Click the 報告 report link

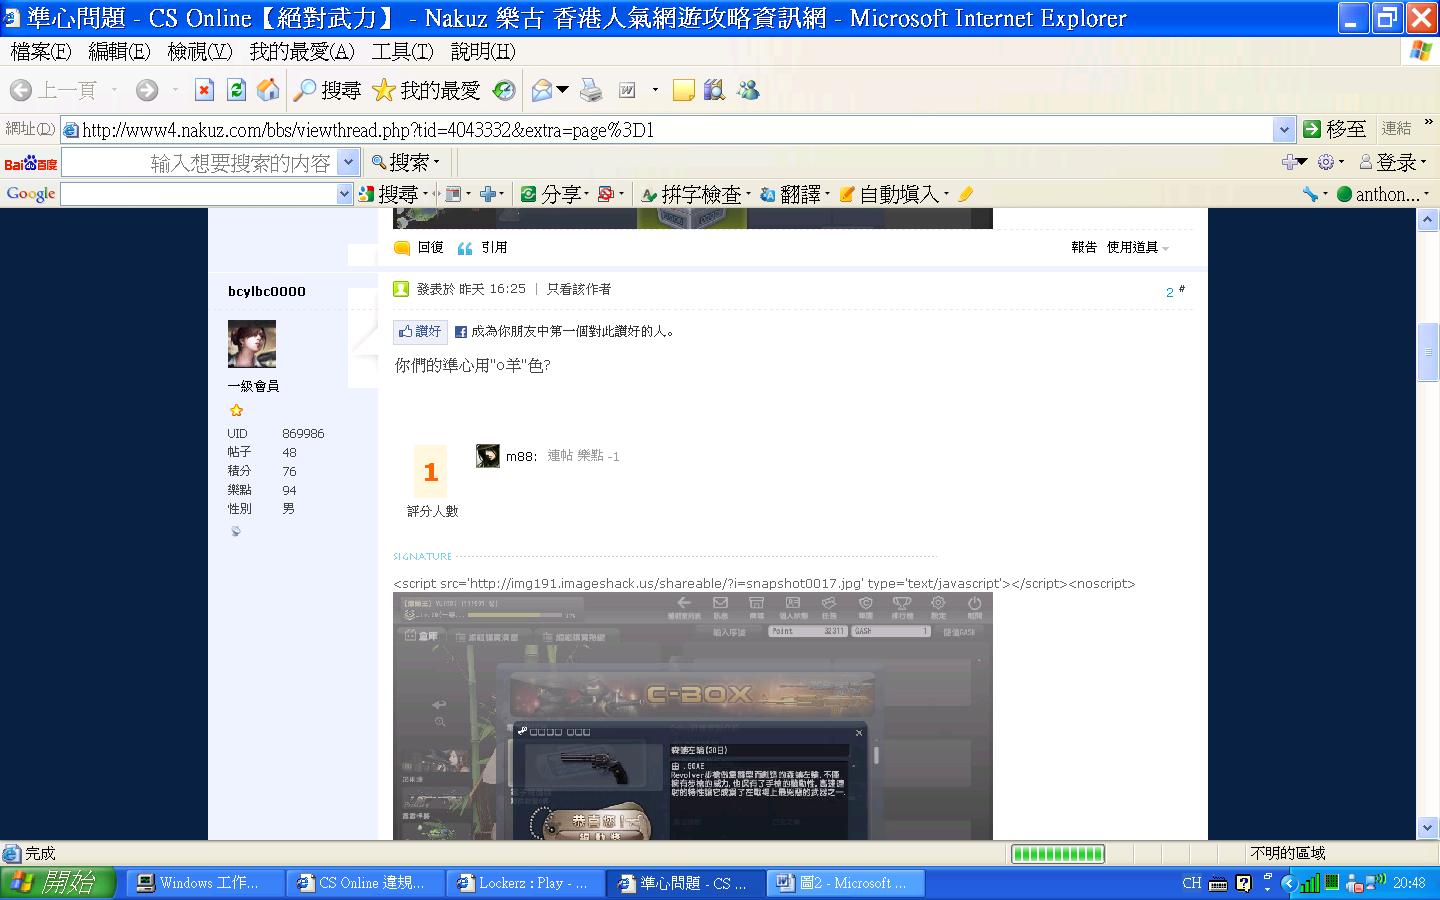tap(1084, 247)
